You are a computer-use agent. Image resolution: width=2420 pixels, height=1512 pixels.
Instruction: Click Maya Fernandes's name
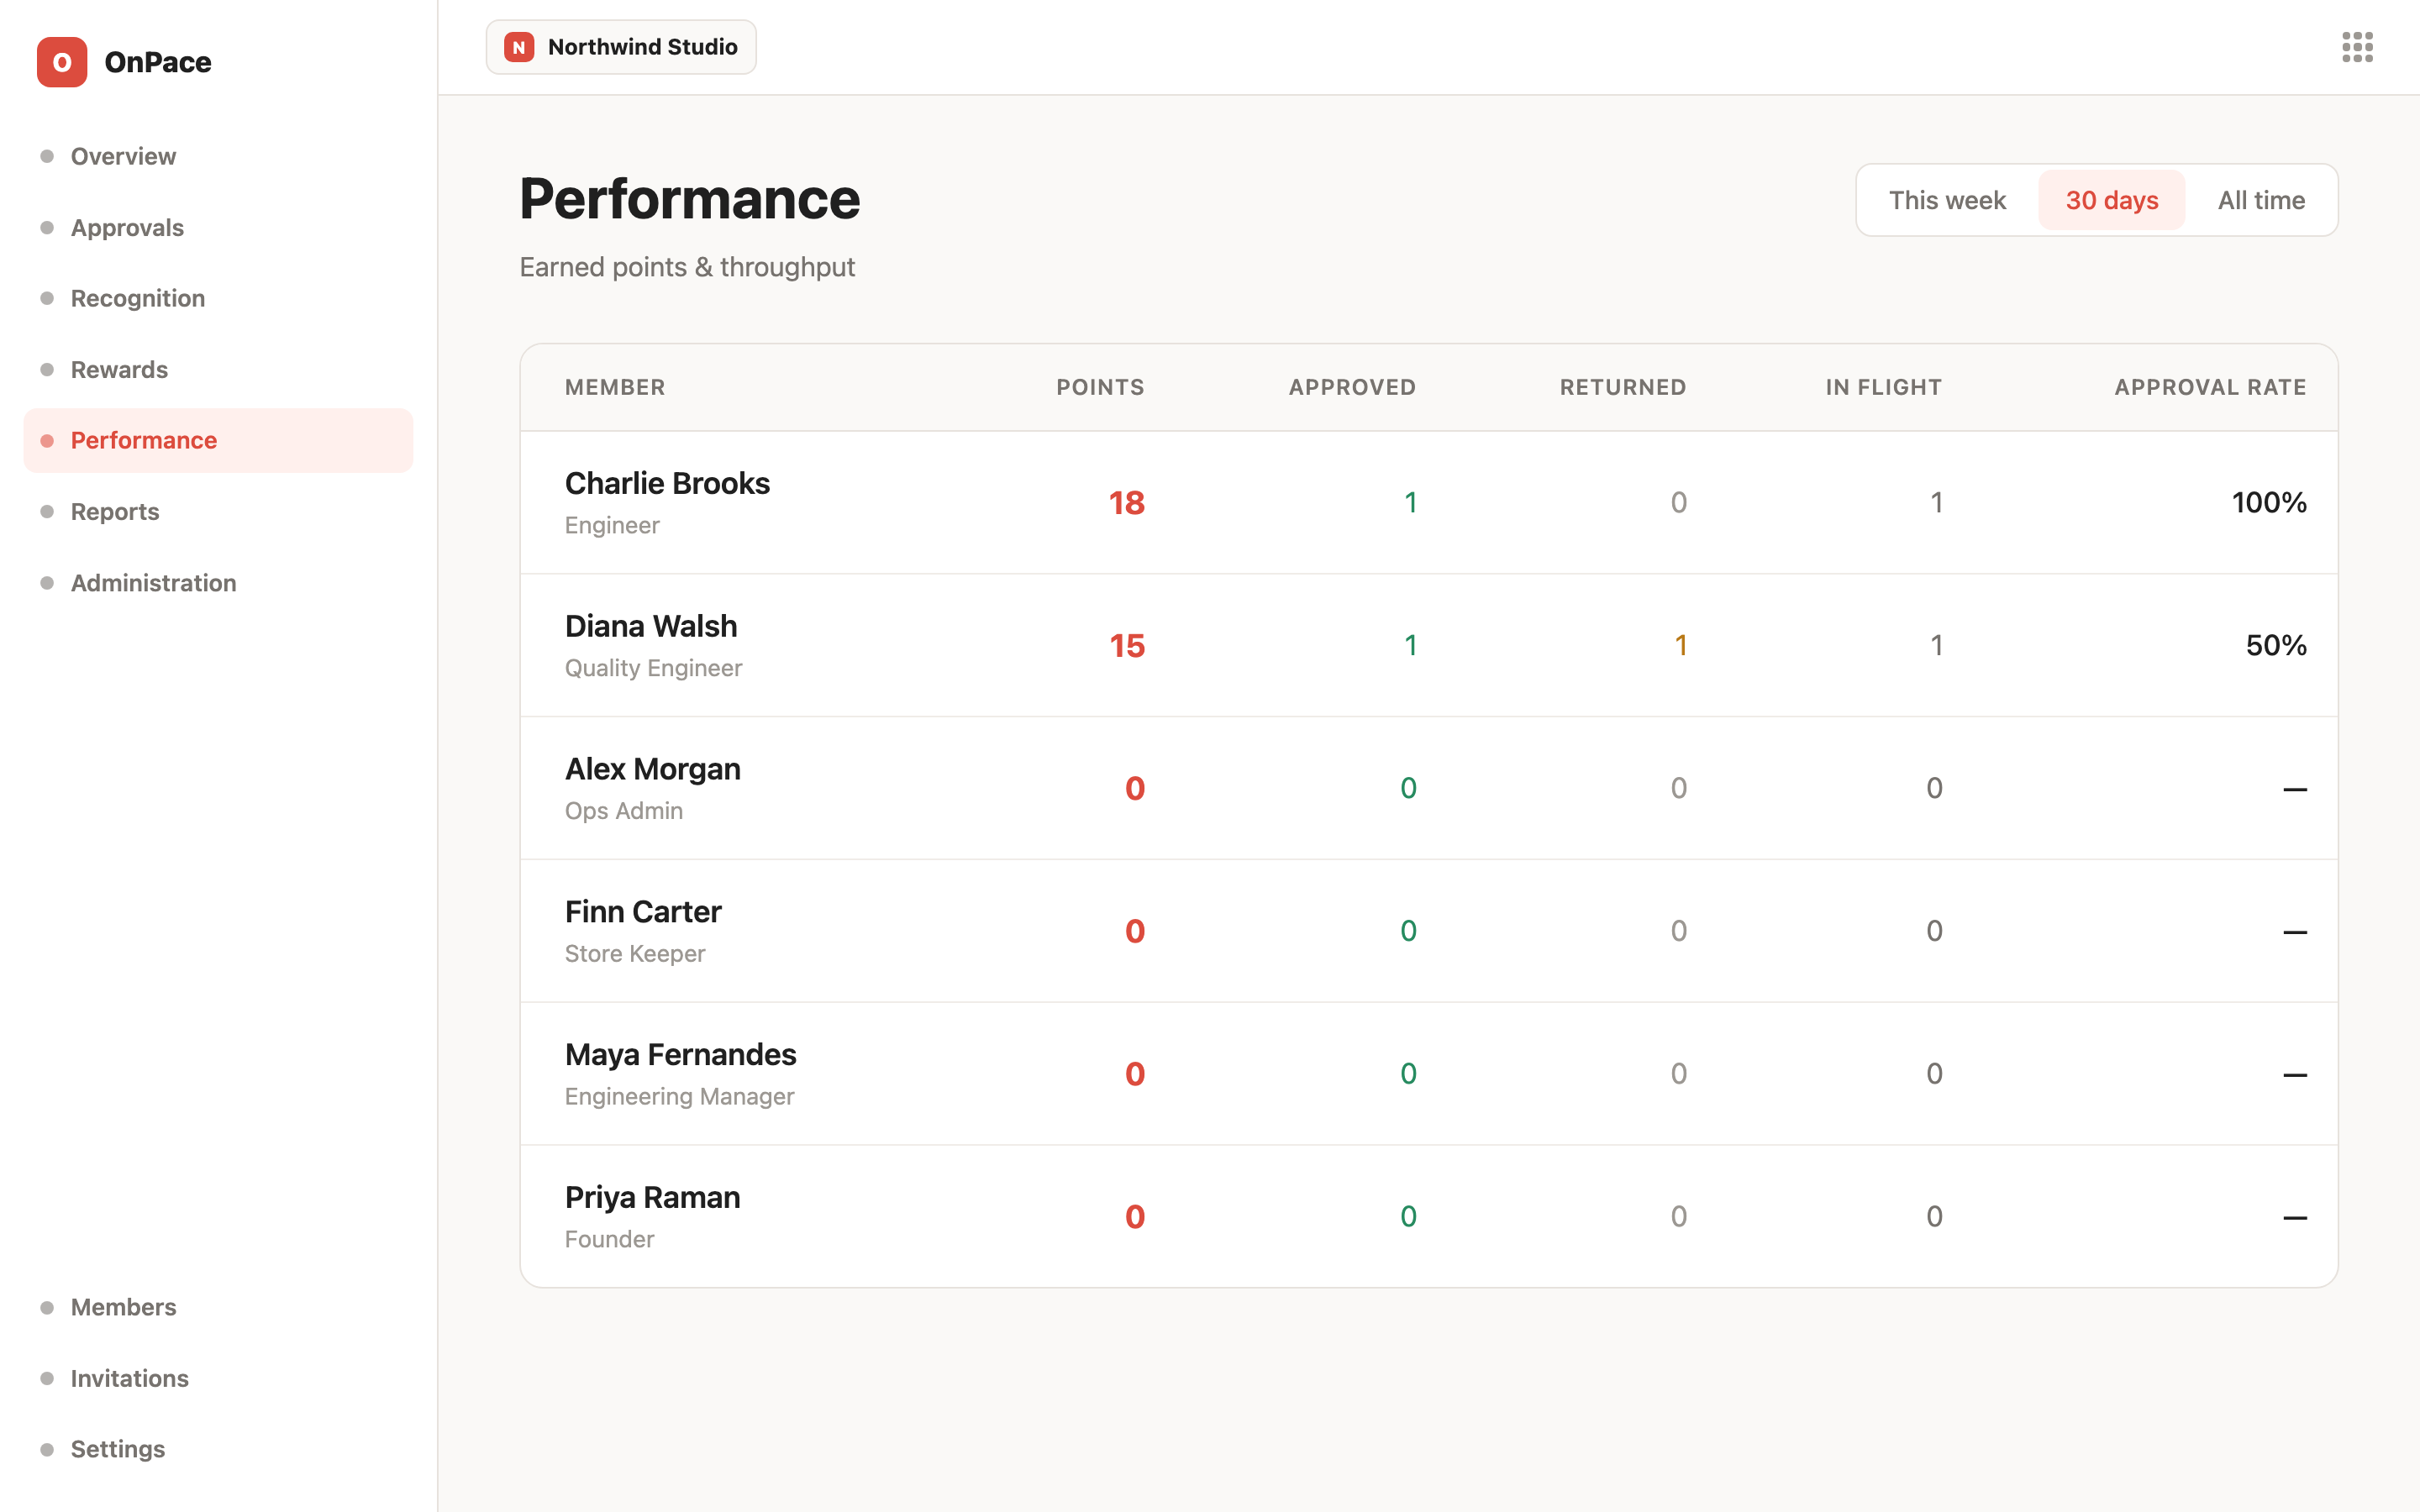point(680,1055)
